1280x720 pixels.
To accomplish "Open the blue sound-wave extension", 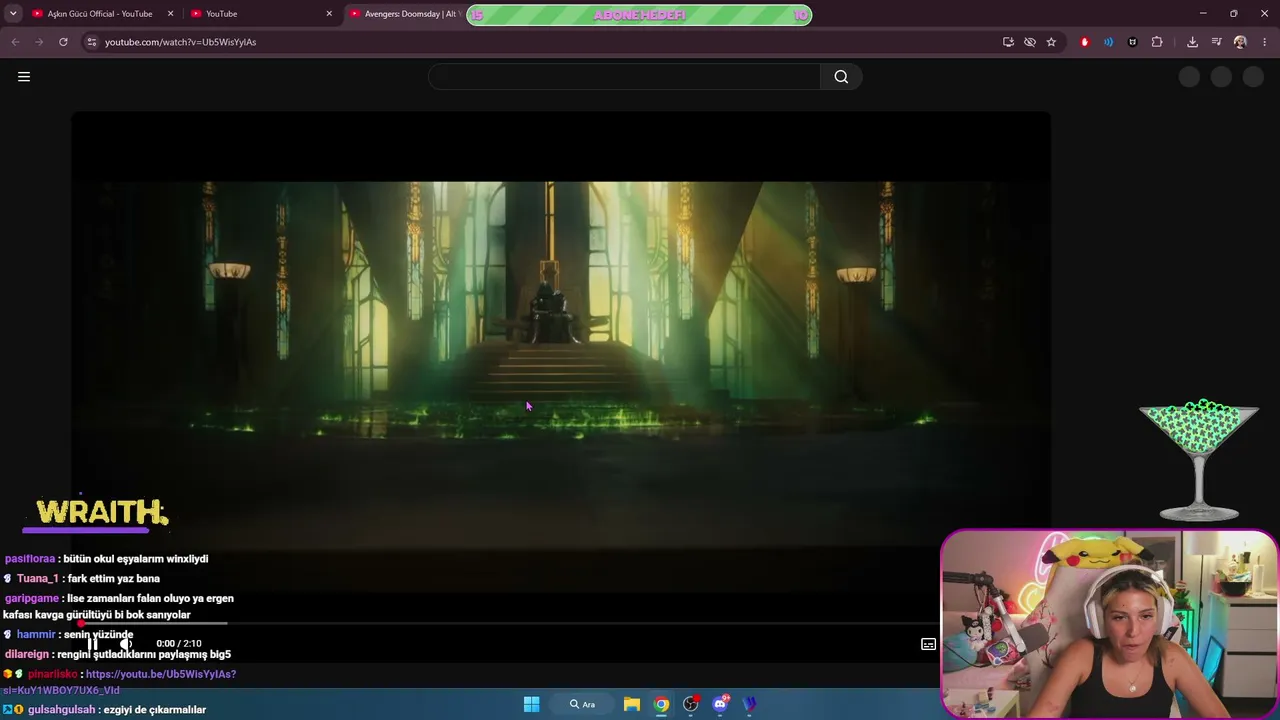I will (1108, 42).
